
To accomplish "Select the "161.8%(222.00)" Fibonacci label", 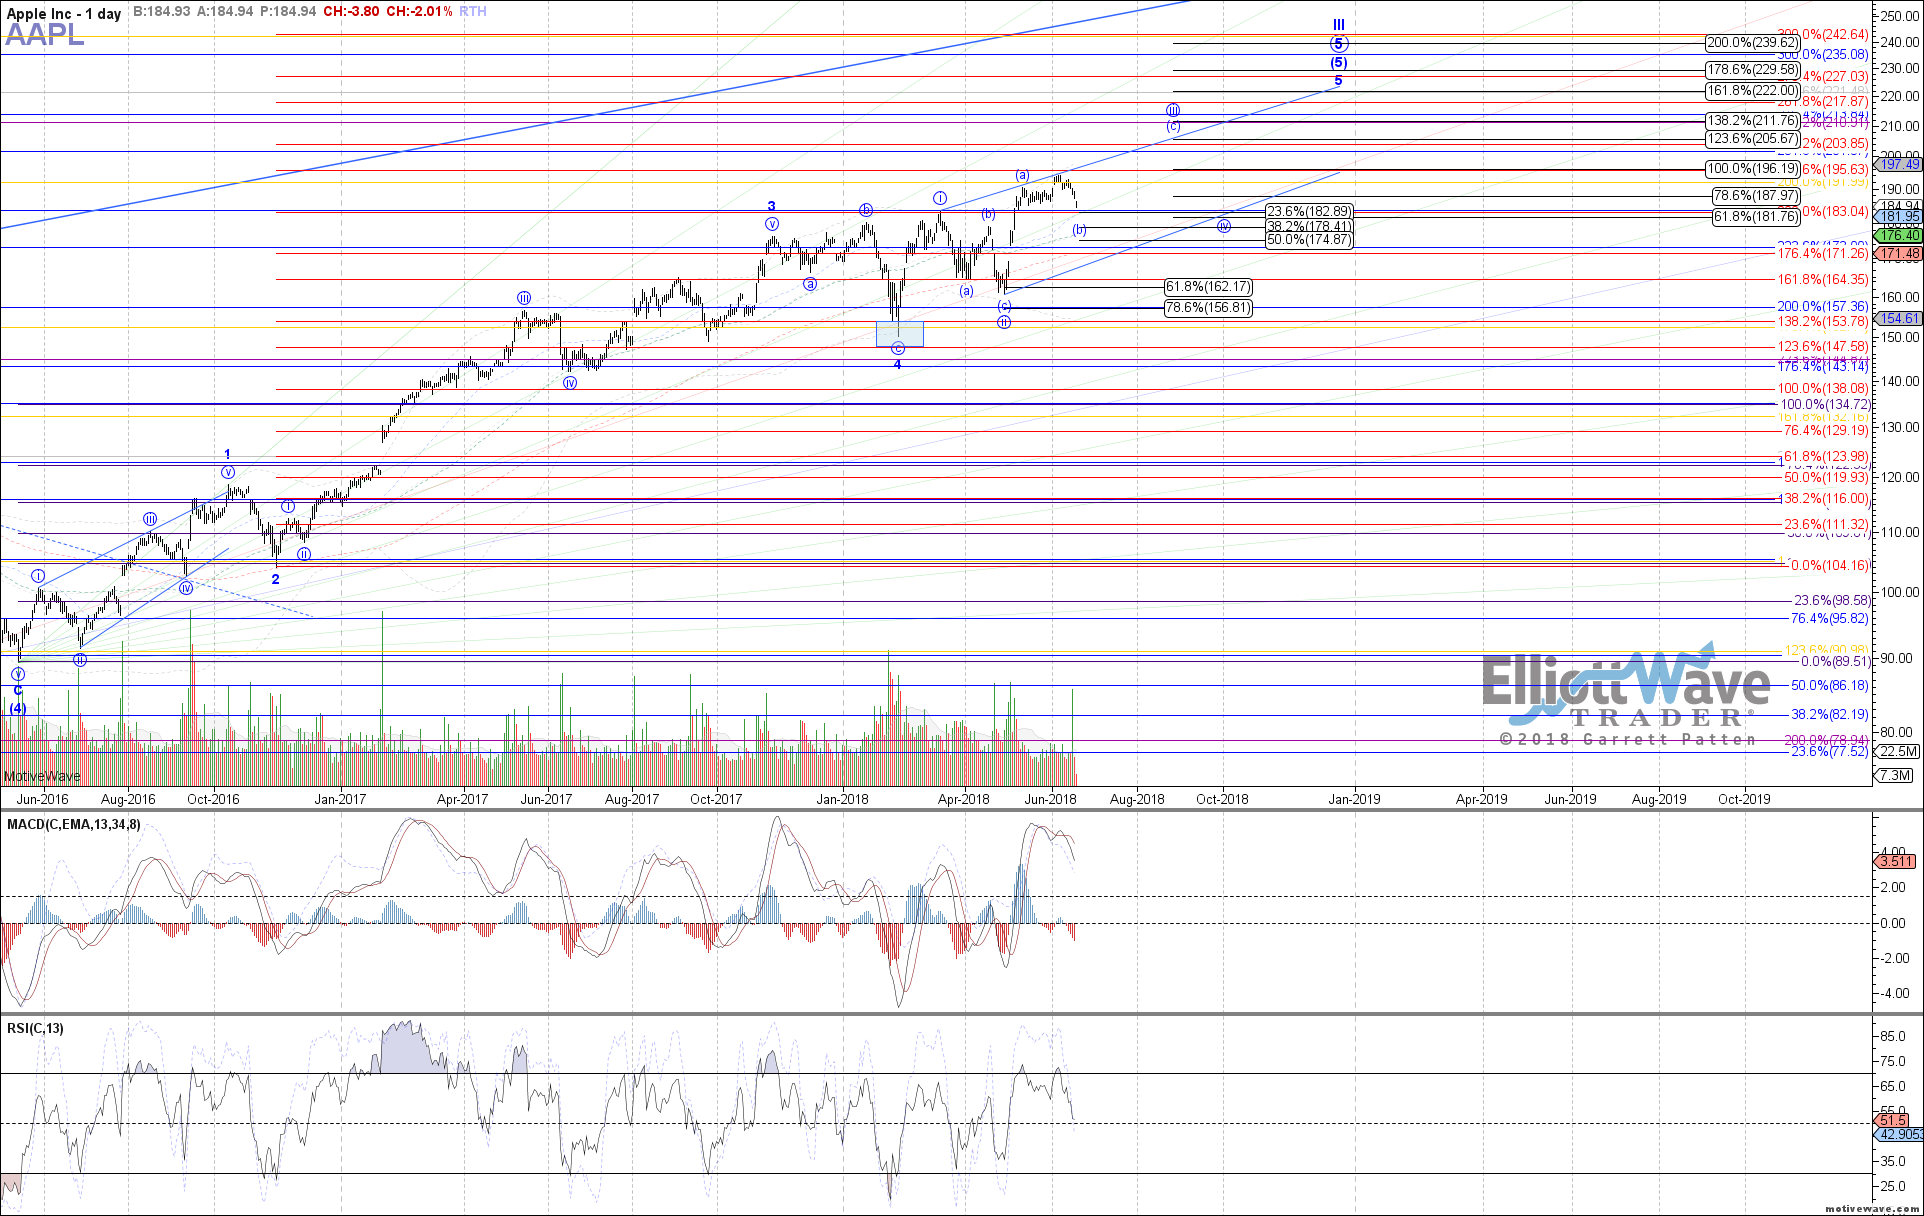I will pyautogui.click(x=1752, y=91).
